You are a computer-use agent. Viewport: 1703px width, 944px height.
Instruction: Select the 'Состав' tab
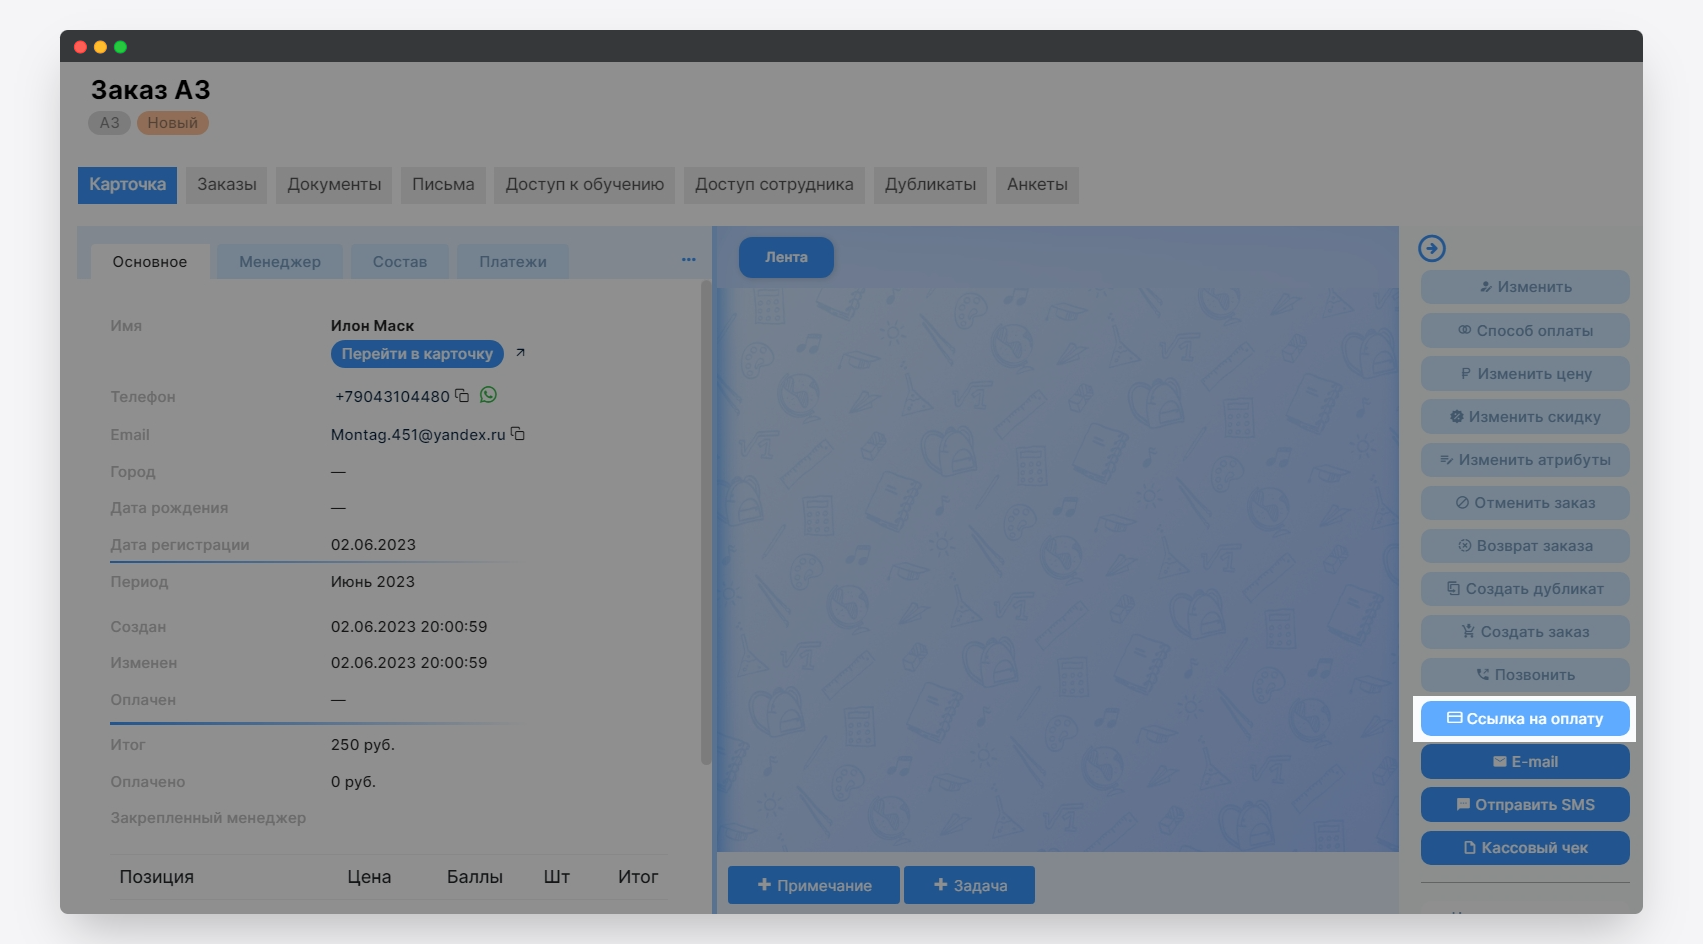400,262
